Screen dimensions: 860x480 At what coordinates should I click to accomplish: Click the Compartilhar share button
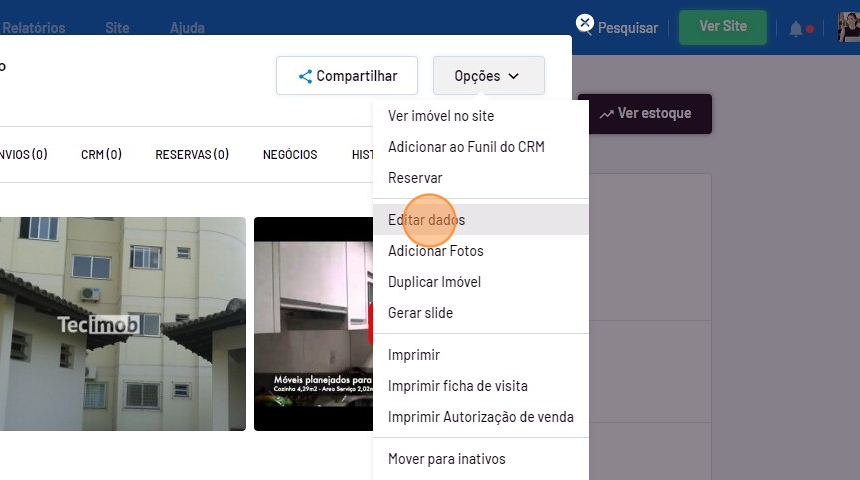pyautogui.click(x=347, y=76)
